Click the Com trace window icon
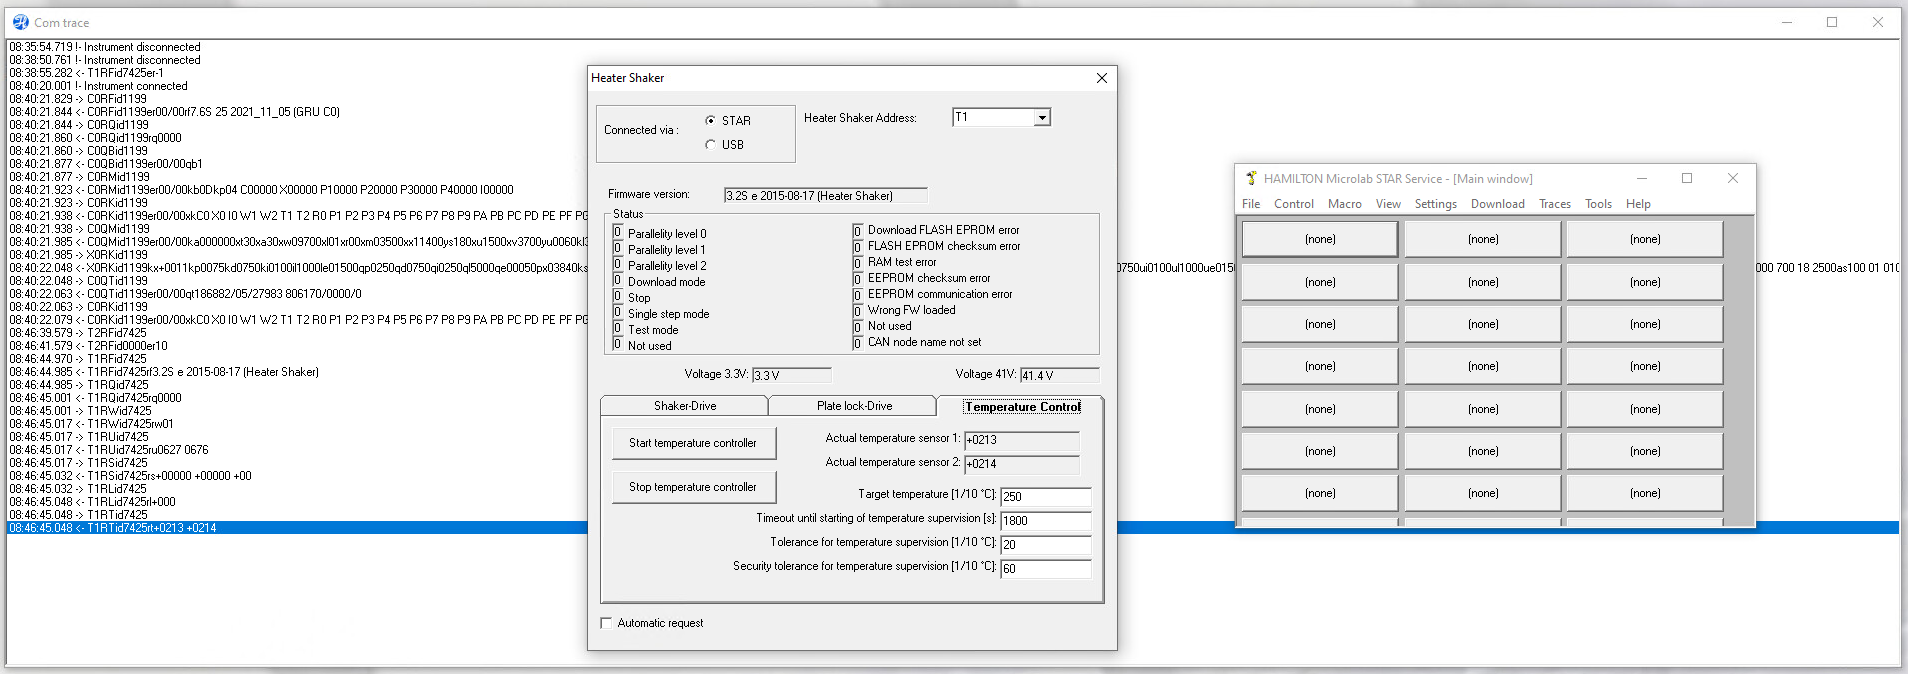Image resolution: width=1908 pixels, height=674 pixels. (x=20, y=22)
